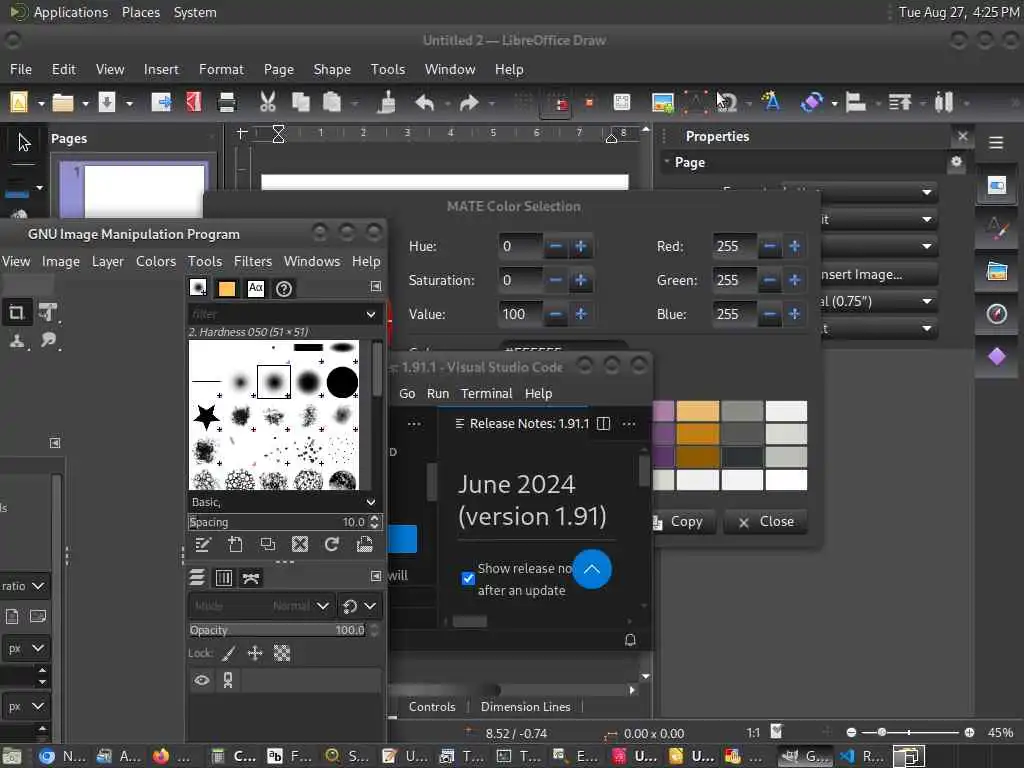Switch to the Dimension Lines layer tab
This screenshot has width=1024, height=768.
(x=525, y=707)
